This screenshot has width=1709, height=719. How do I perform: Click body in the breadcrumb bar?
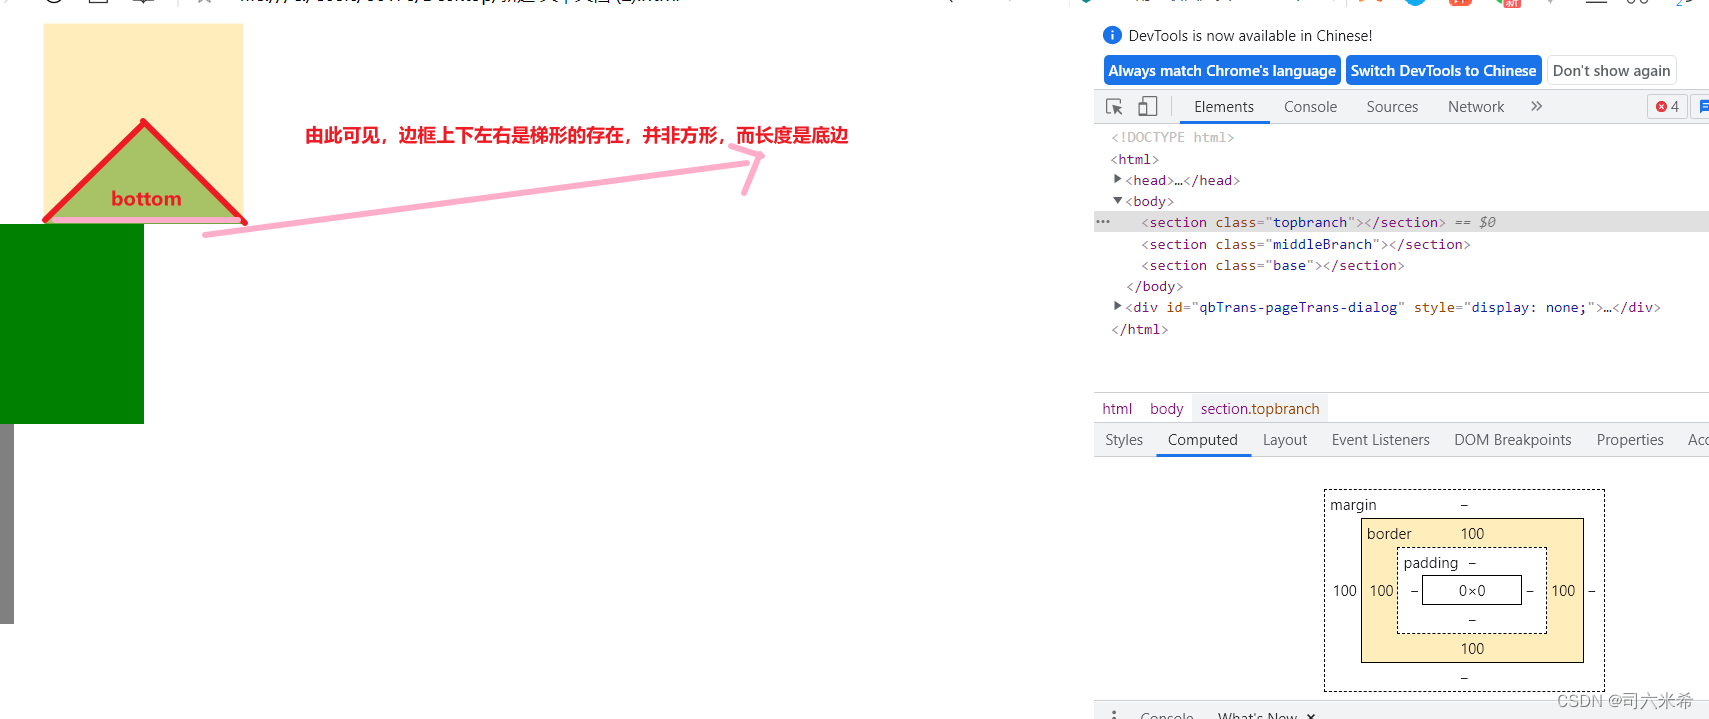1166,408
